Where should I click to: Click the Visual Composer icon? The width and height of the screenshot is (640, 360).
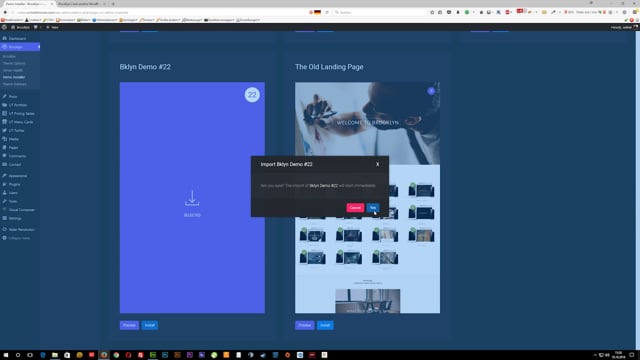[4, 210]
